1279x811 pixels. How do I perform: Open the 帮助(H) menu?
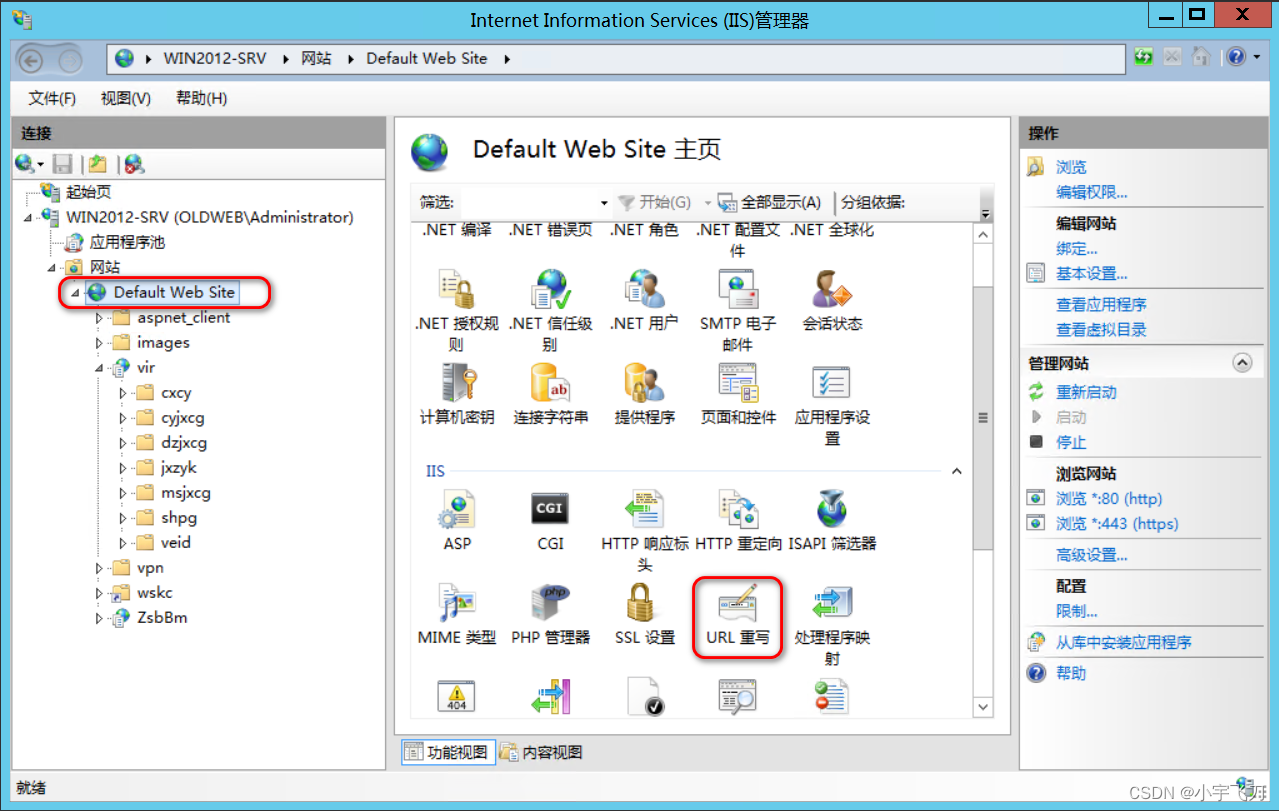click(x=201, y=98)
